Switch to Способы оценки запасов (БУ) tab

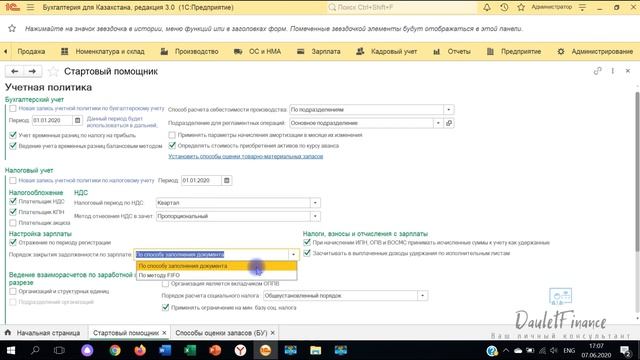click(x=221, y=333)
